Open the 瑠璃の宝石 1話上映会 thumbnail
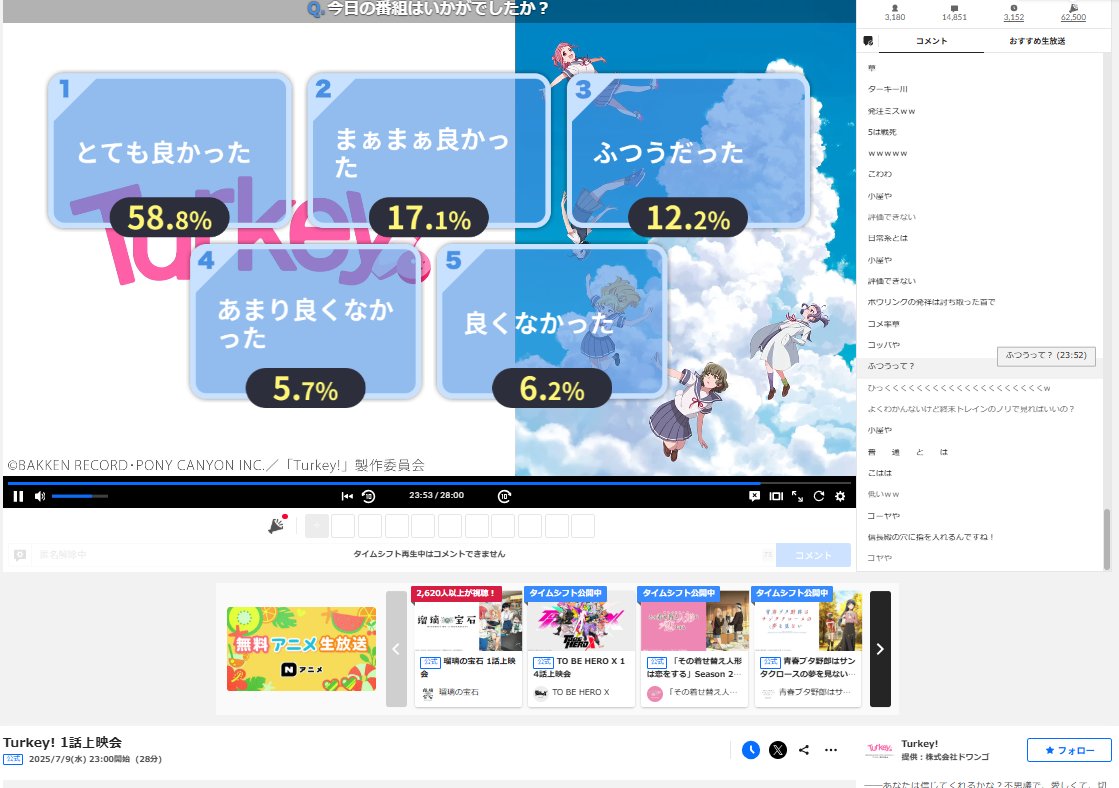 click(468, 619)
